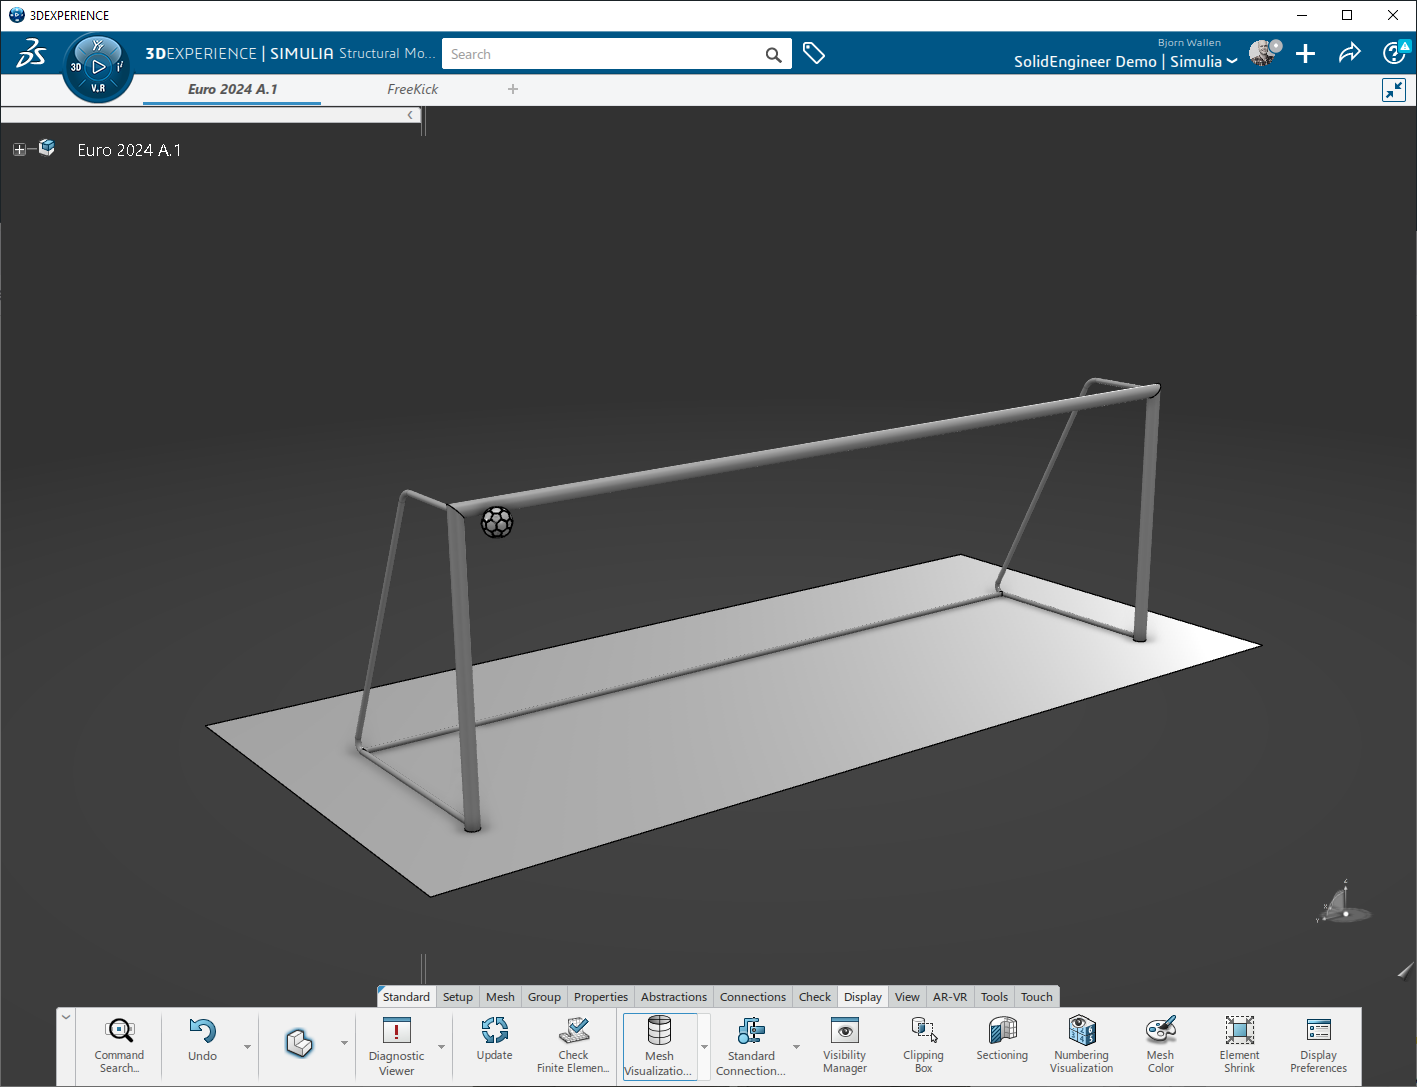
Task: Click the 3D compass play button
Action: coord(98,67)
